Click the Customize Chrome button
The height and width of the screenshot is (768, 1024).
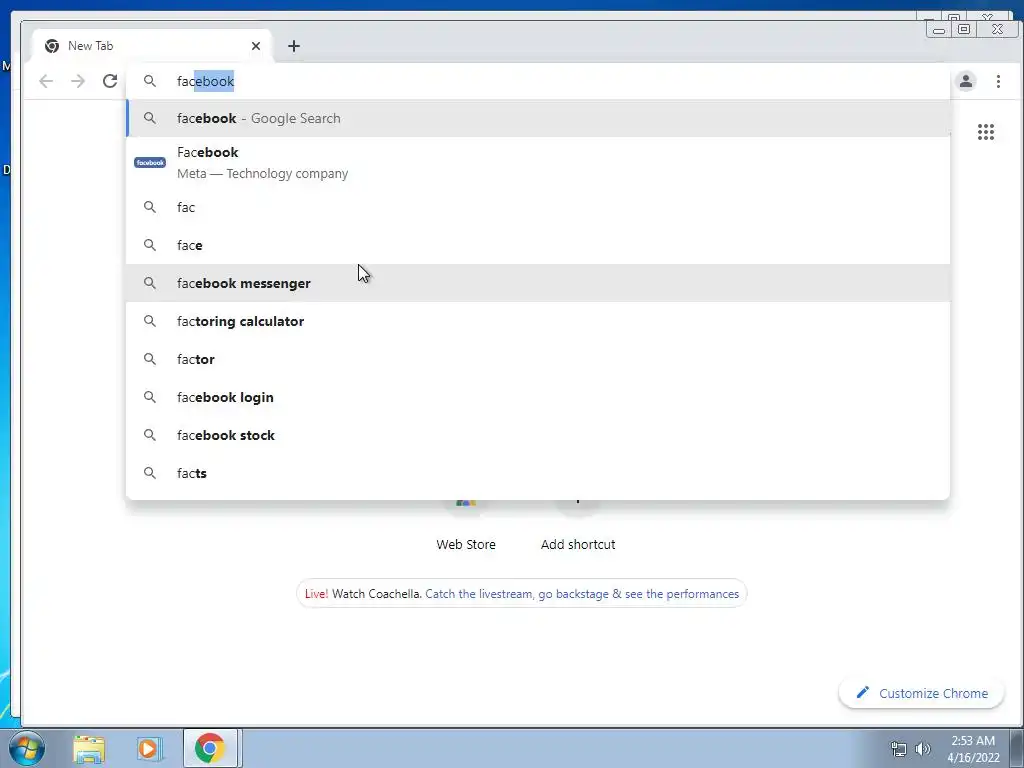(921, 693)
